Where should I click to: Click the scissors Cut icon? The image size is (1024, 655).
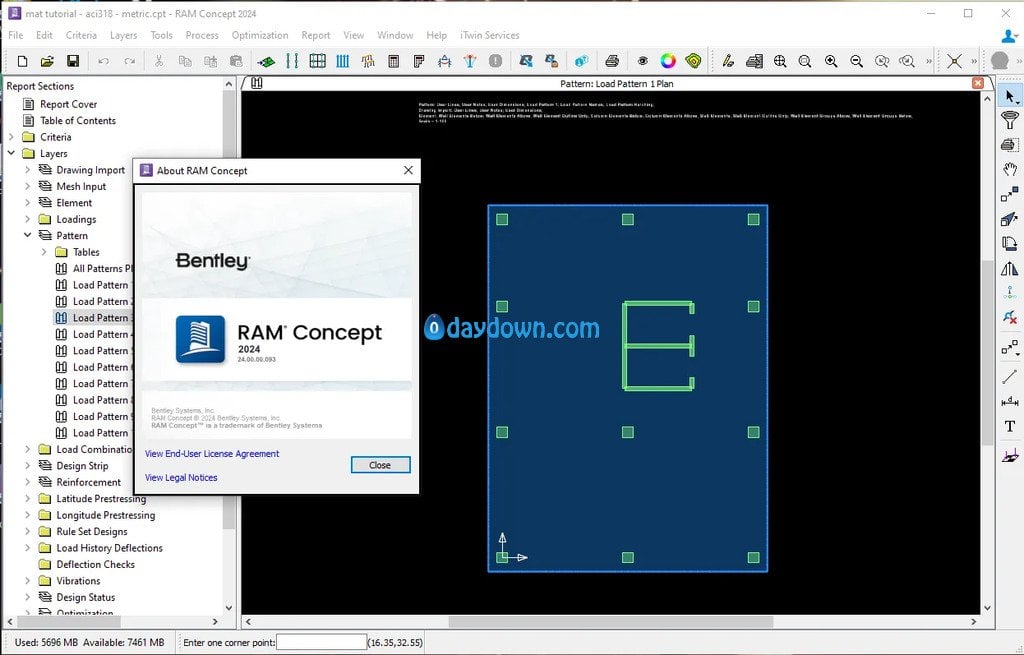click(159, 61)
